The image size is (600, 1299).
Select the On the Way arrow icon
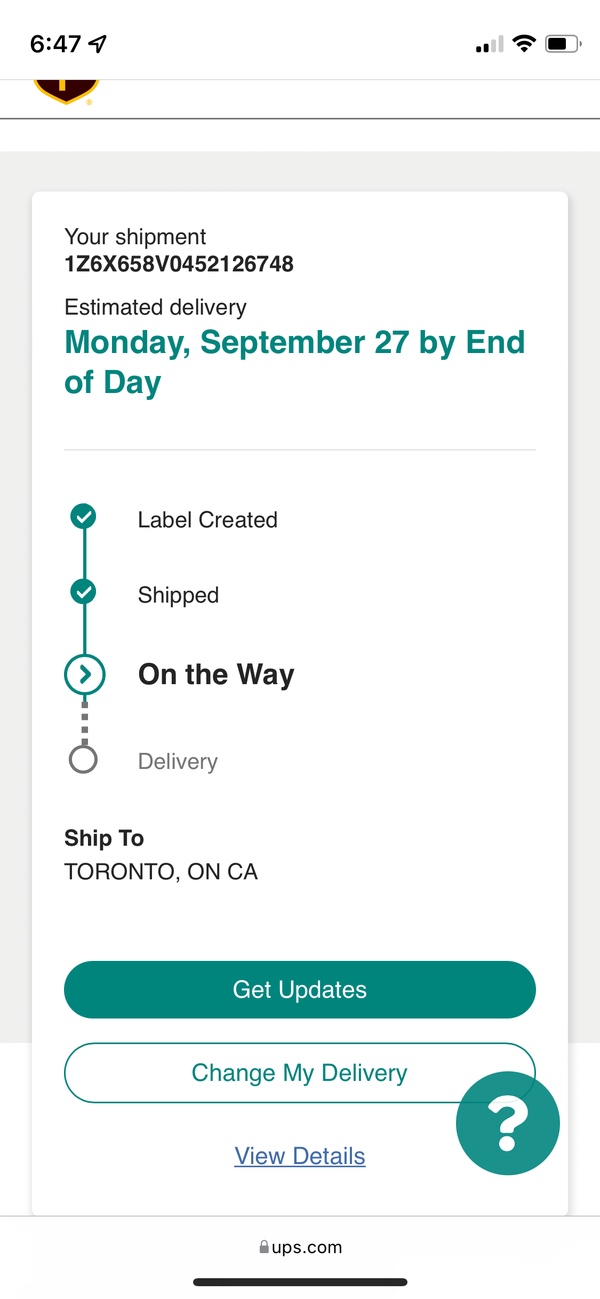click(x=84, y=675)
